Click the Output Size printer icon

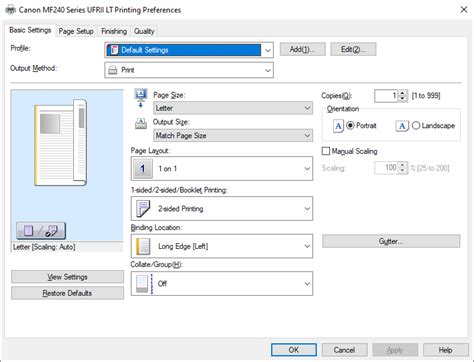141,124
